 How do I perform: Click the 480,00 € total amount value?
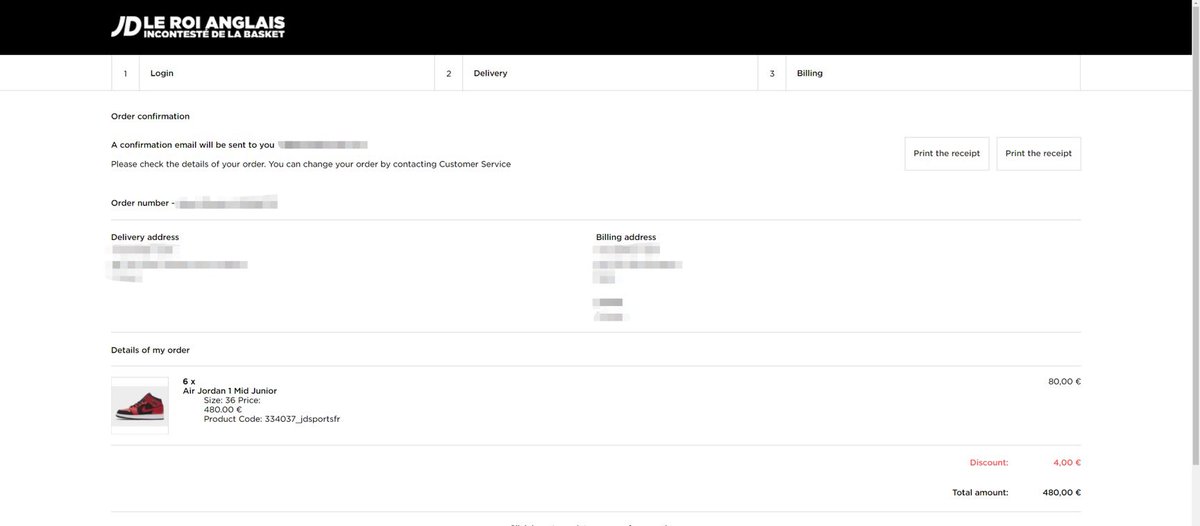pyautogui.click(x=1061, y=492)
